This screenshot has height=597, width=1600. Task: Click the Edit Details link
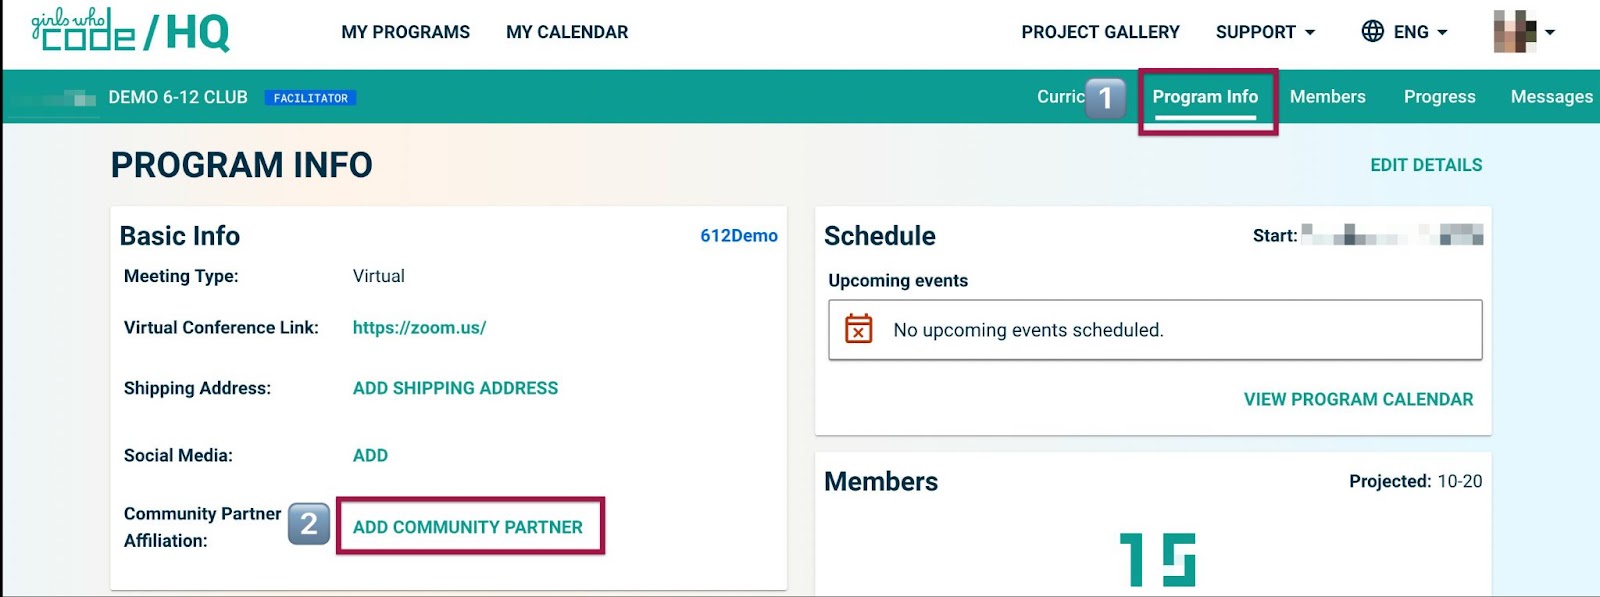pos(1426,165)
